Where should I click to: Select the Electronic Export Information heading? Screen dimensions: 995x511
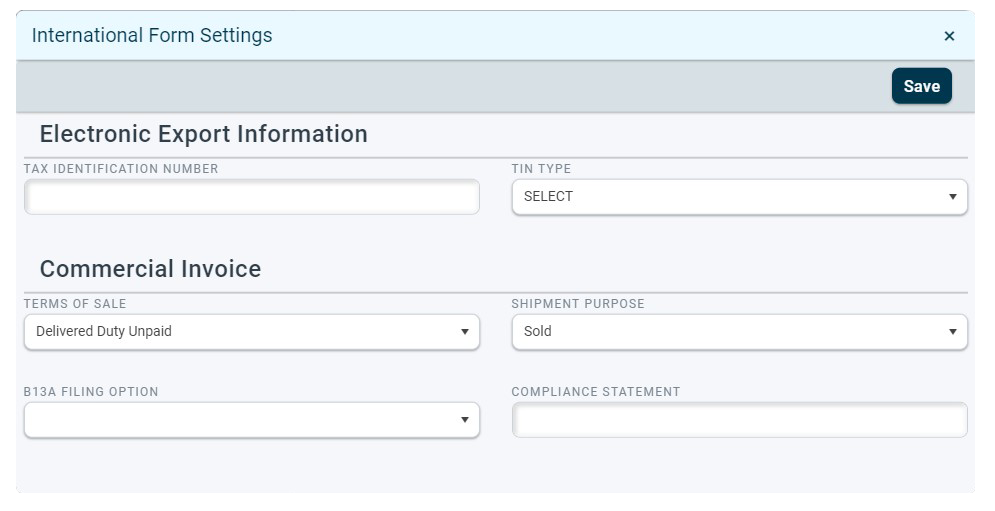click(203, 134)
